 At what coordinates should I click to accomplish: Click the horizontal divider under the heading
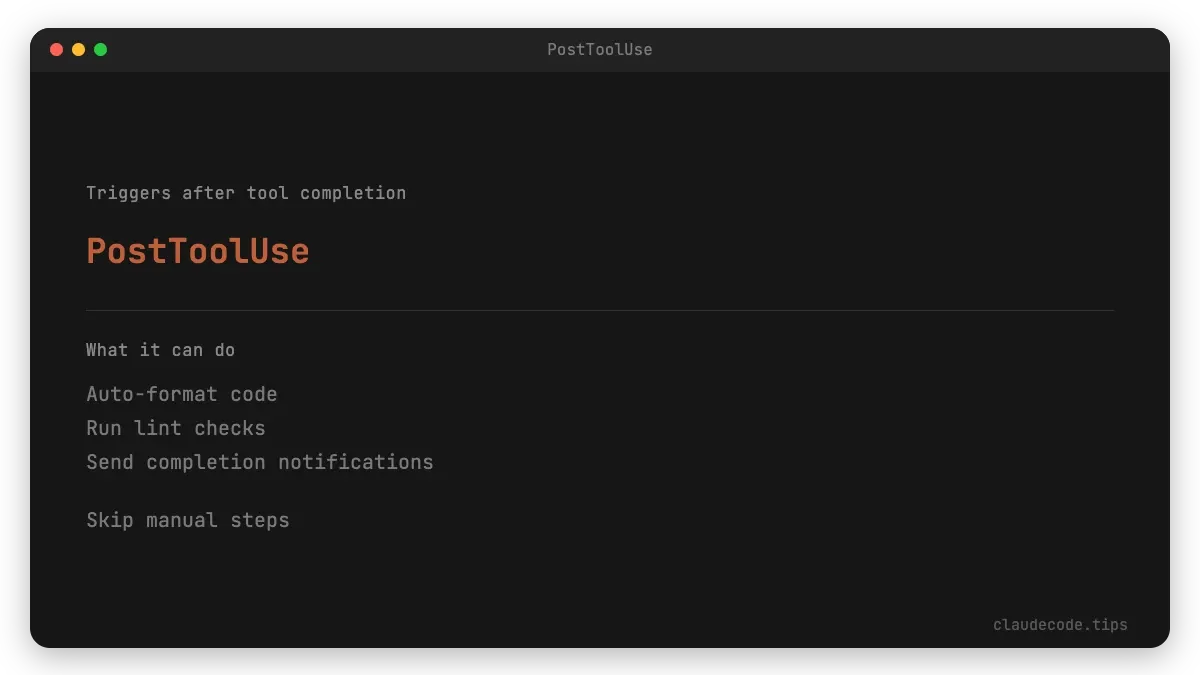click(x=600, y=311)
